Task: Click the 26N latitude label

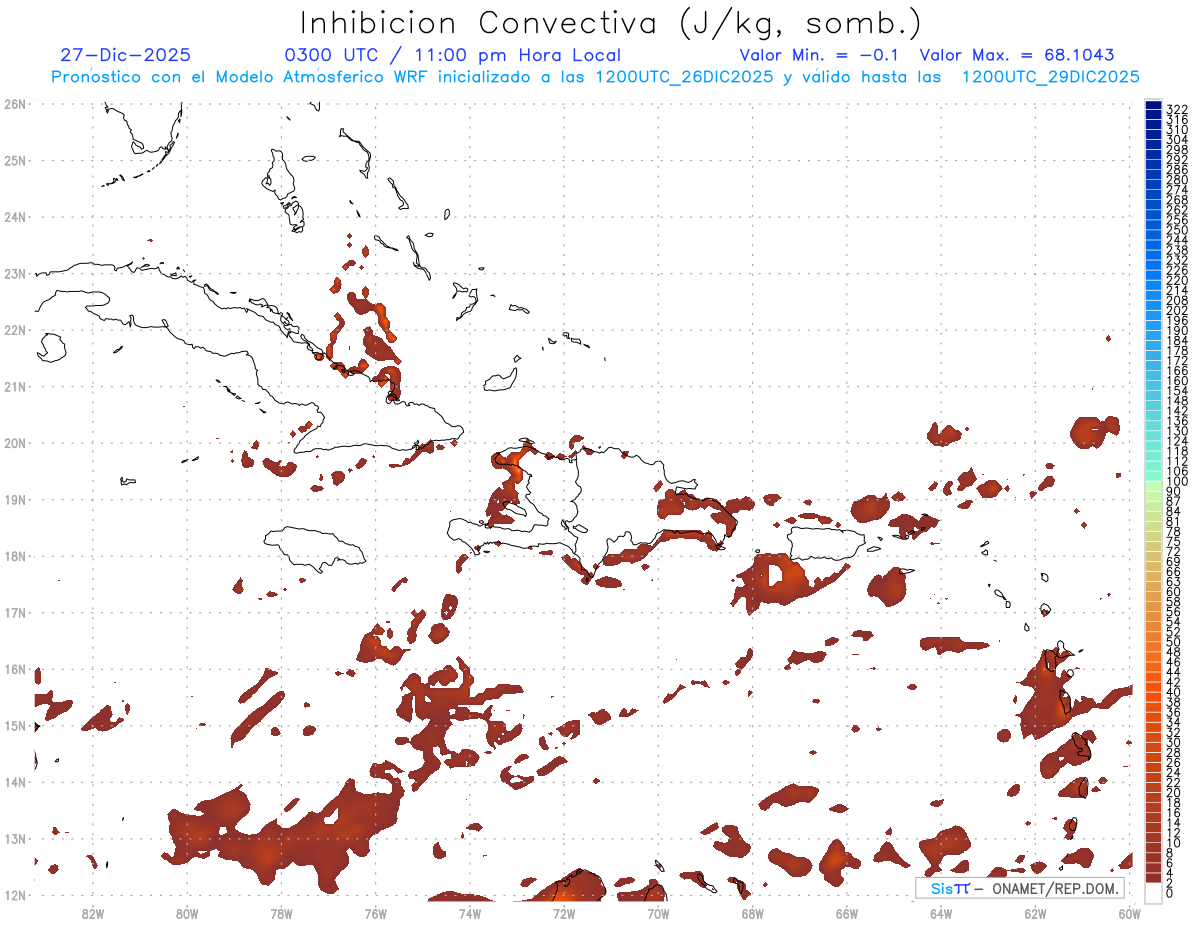Action: click(x=15, y=104)
